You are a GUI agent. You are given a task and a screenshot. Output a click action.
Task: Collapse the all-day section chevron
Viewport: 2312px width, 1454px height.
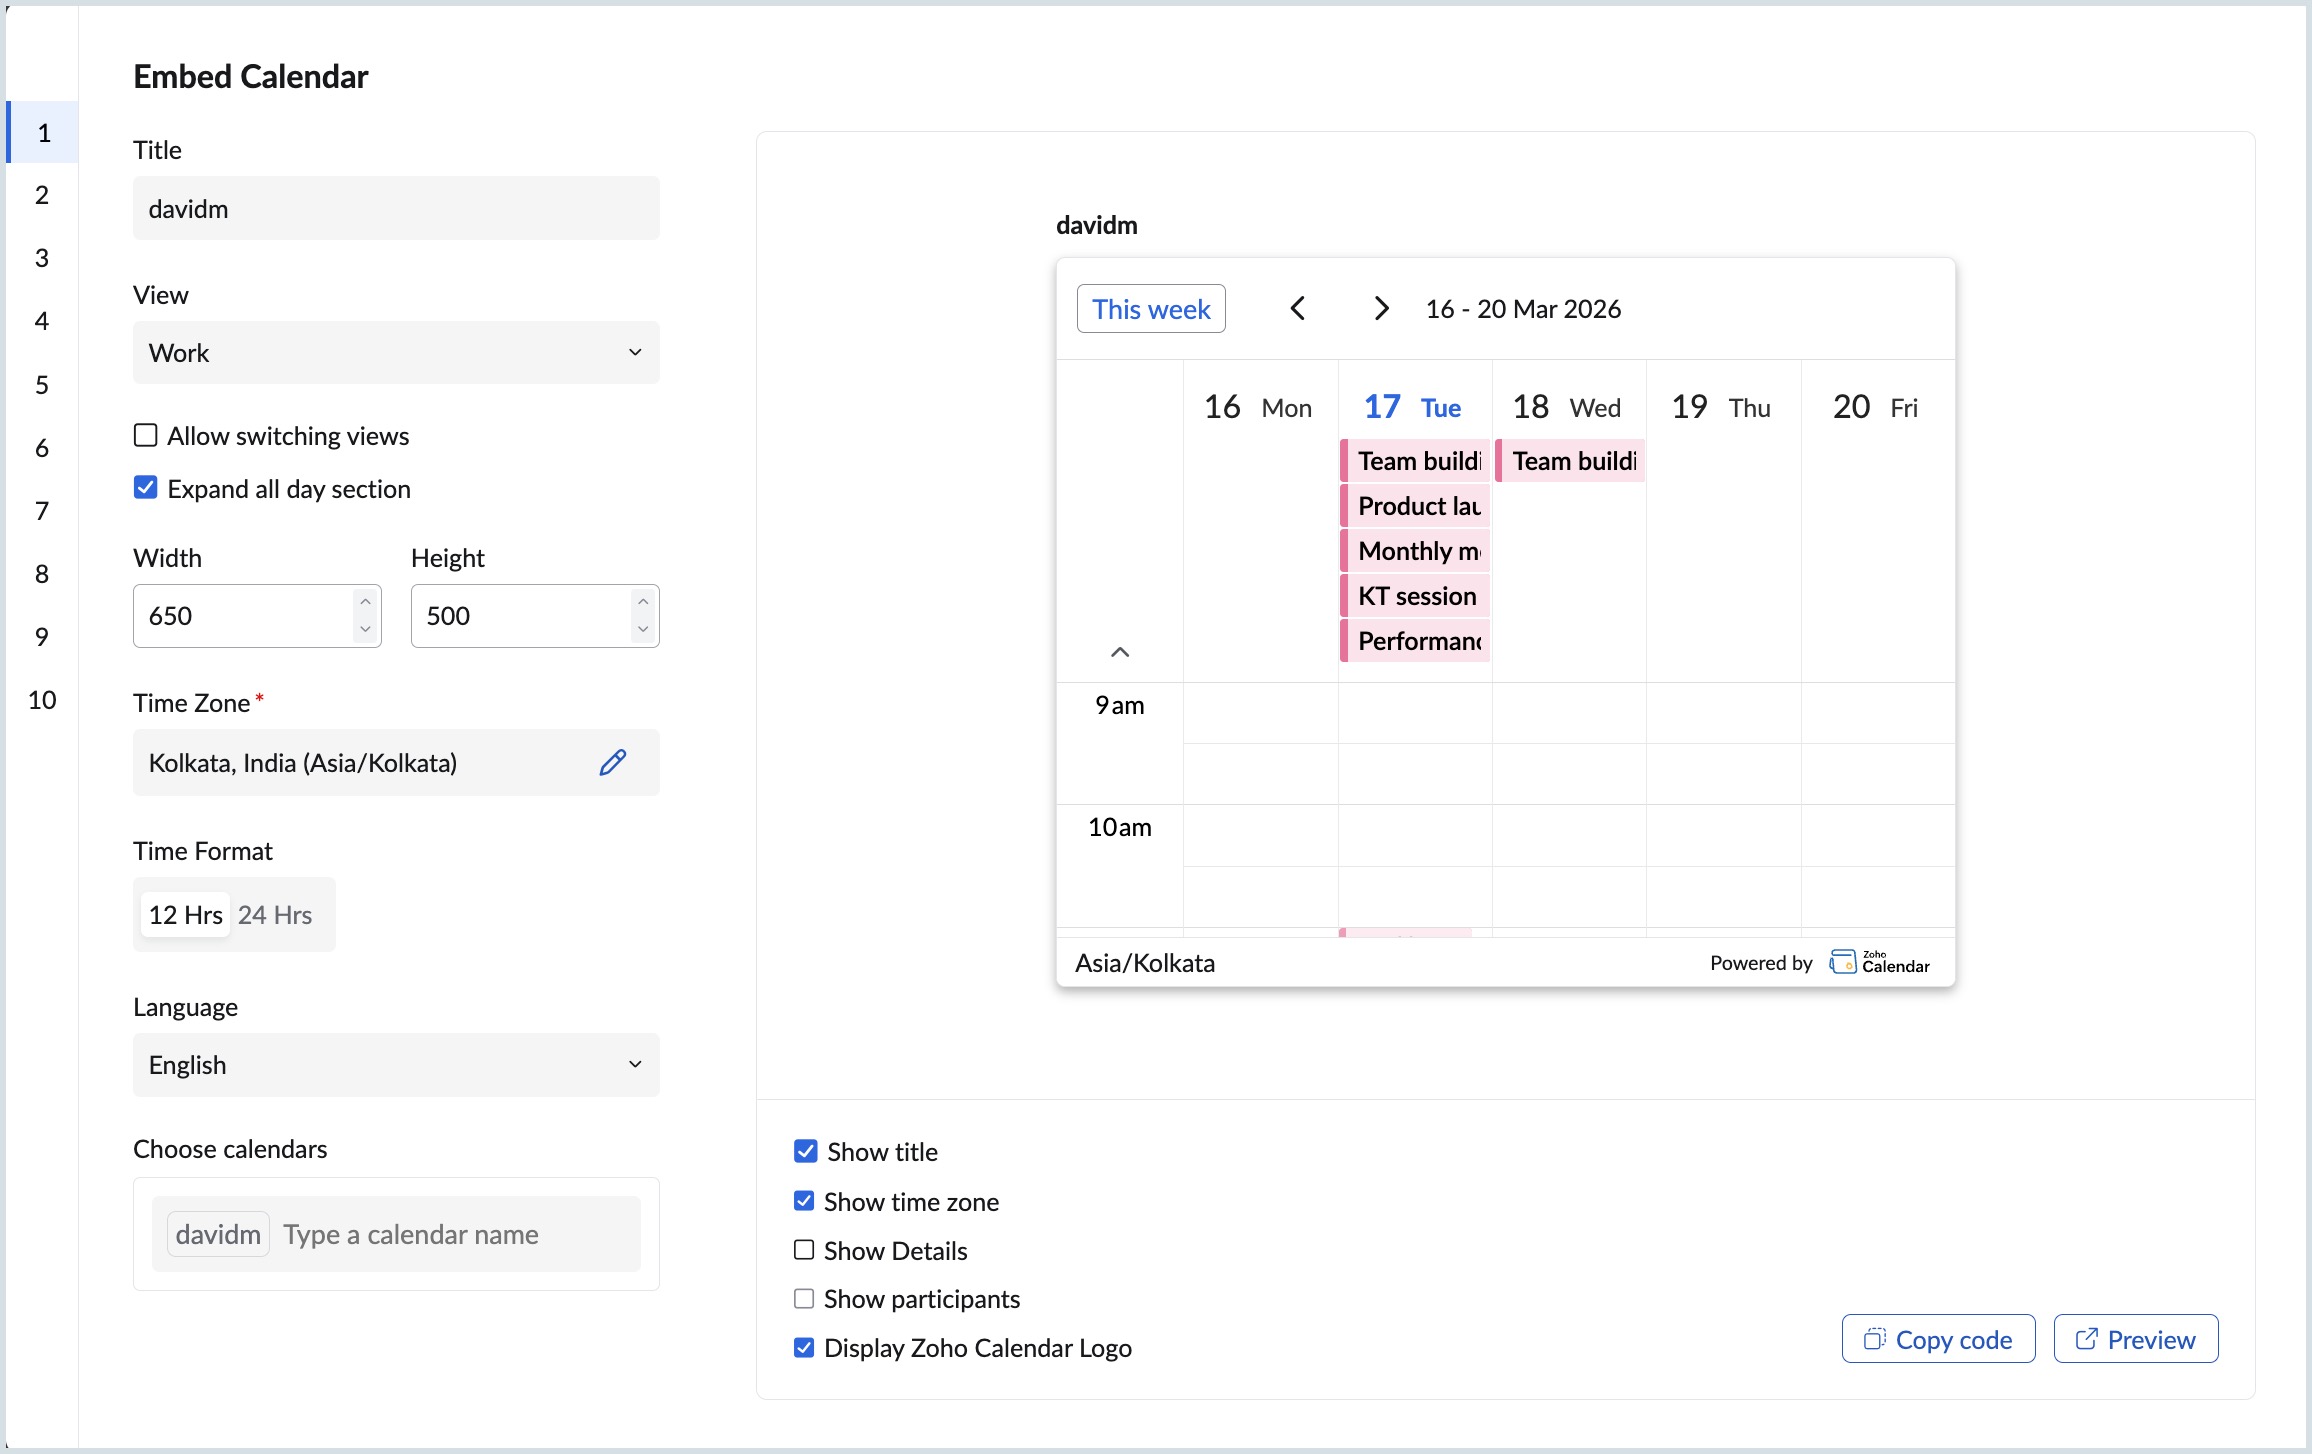(x=1120, y=650)
